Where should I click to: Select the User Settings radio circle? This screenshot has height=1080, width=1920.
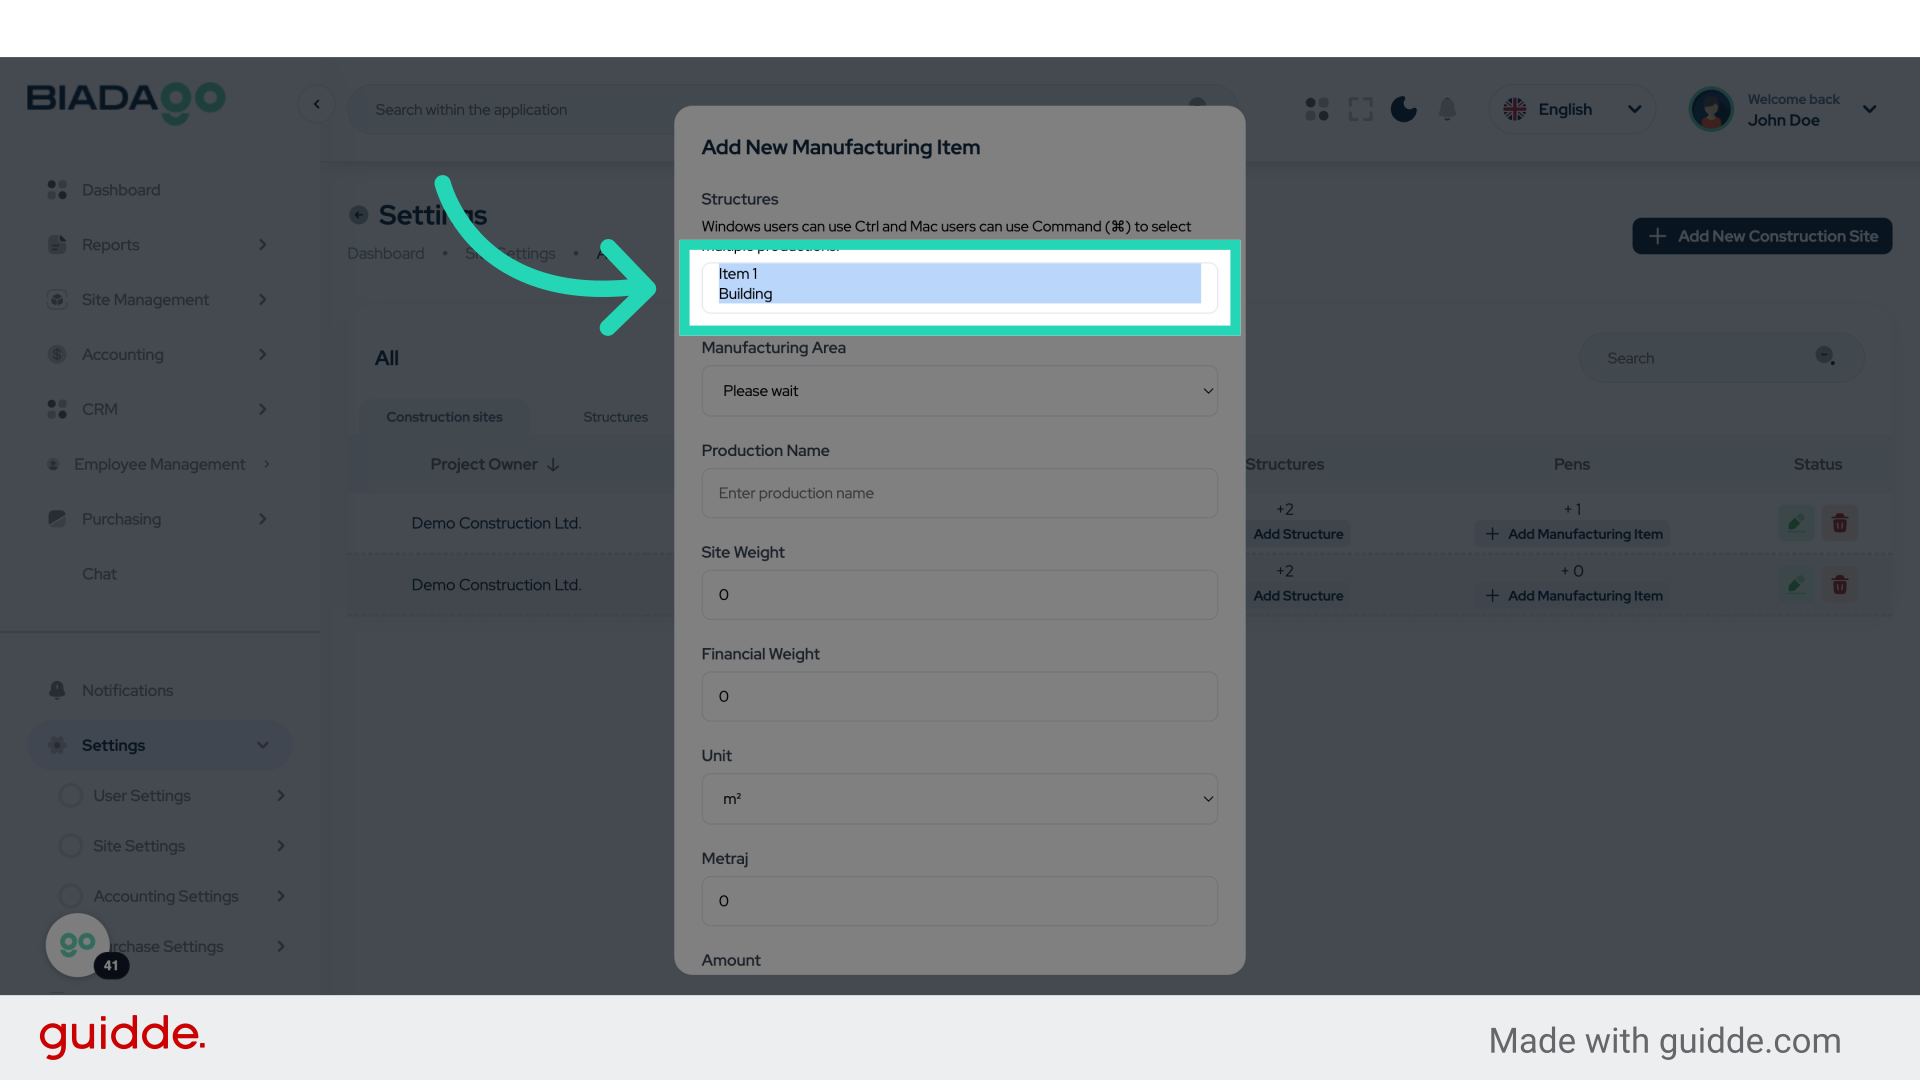(x=70, y=796)
